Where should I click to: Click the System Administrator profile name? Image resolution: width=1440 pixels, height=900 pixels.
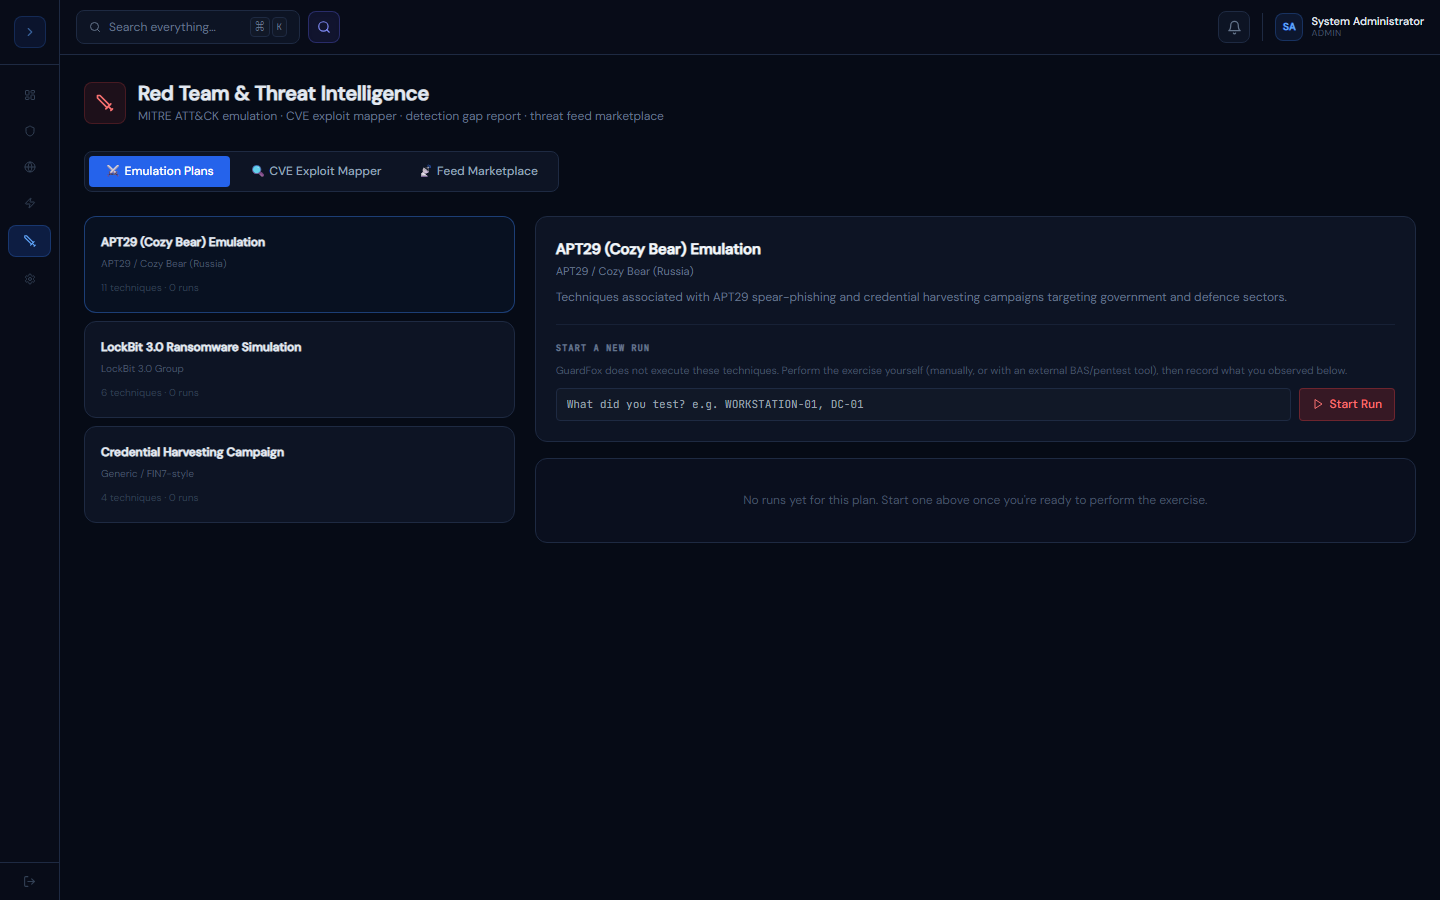(x=1367, y=21)
